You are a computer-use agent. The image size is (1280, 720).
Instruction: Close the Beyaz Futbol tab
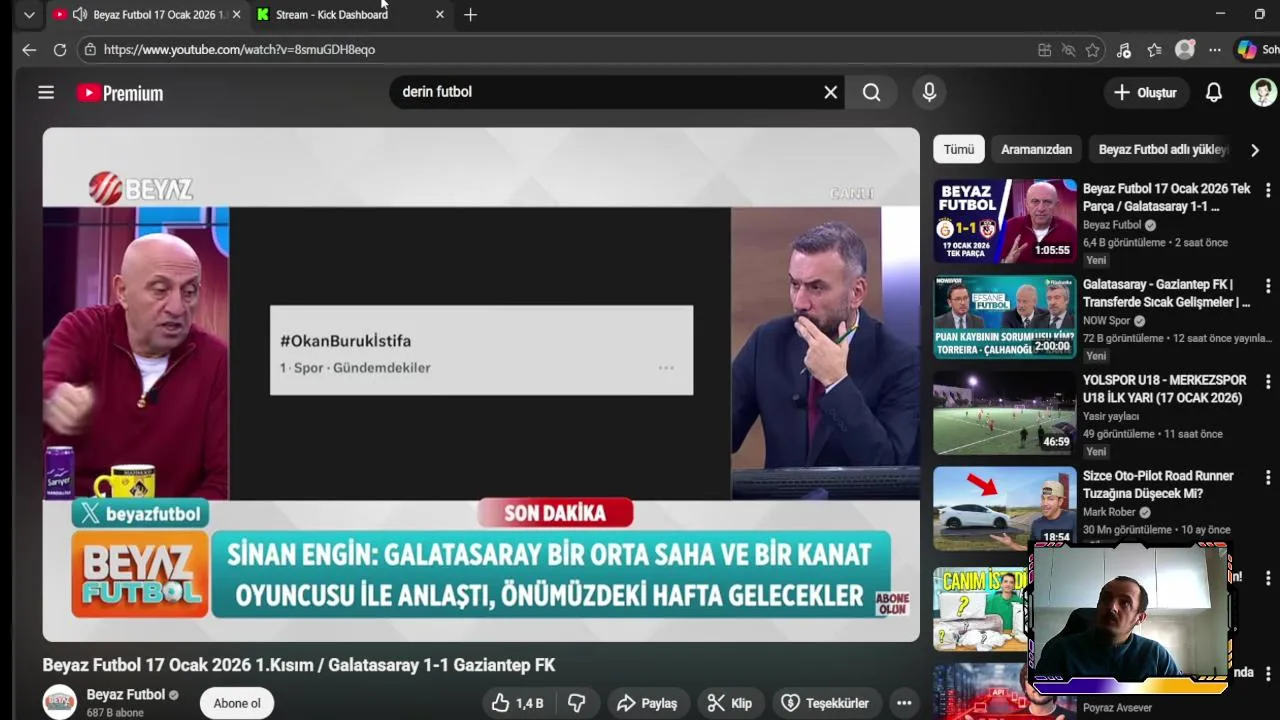(x=236, y=14)
